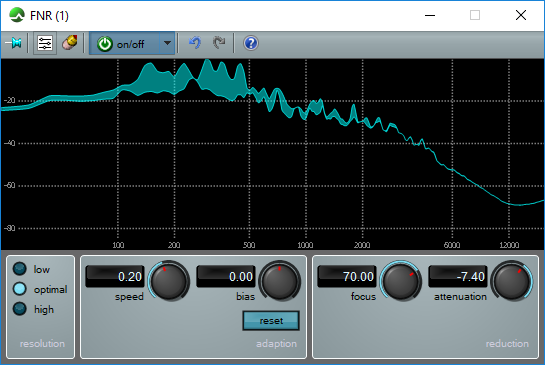
Task: Click the focus value field 70.00
Action: pos(347,277)
